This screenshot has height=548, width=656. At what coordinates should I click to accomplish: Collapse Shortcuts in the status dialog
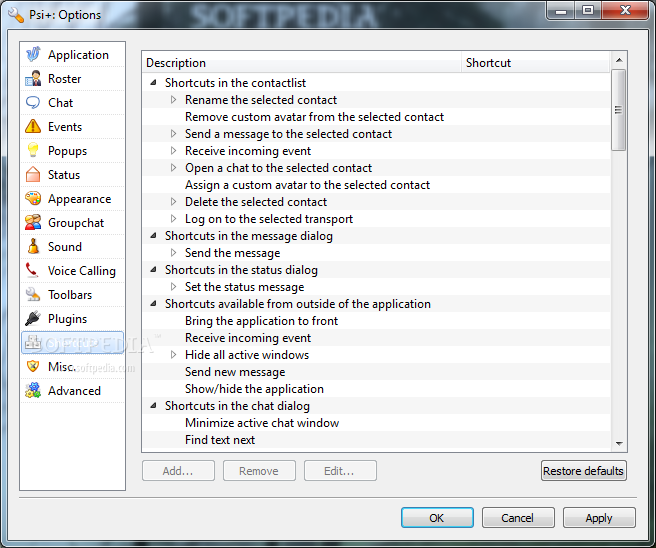coord(154,270)
